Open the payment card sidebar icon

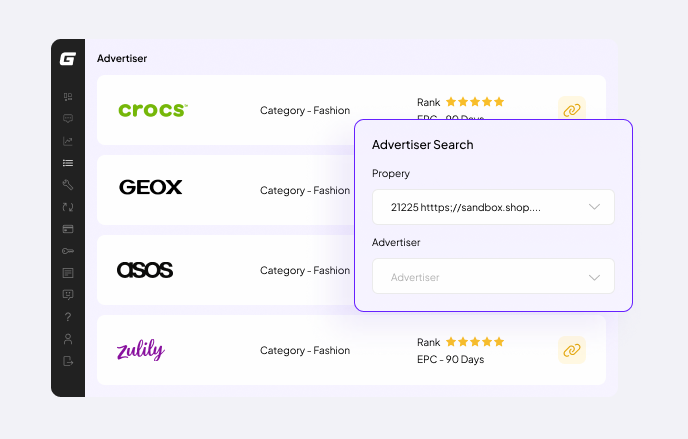[x=68, y=229]
